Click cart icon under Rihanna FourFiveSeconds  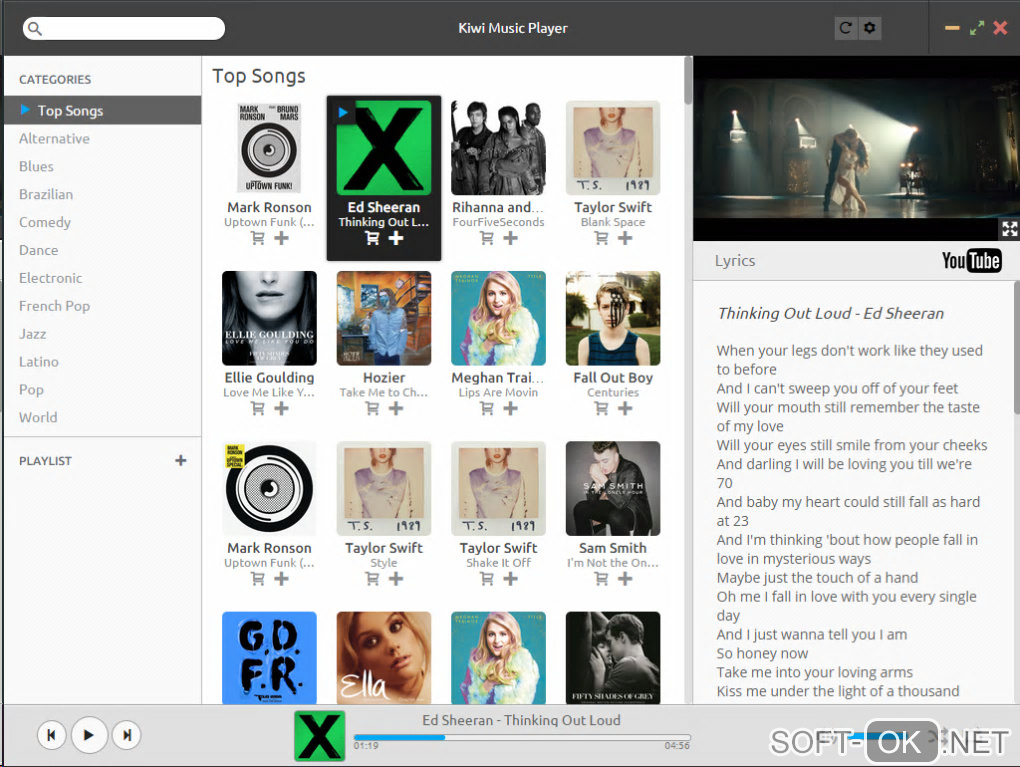[x=487, y=238]
